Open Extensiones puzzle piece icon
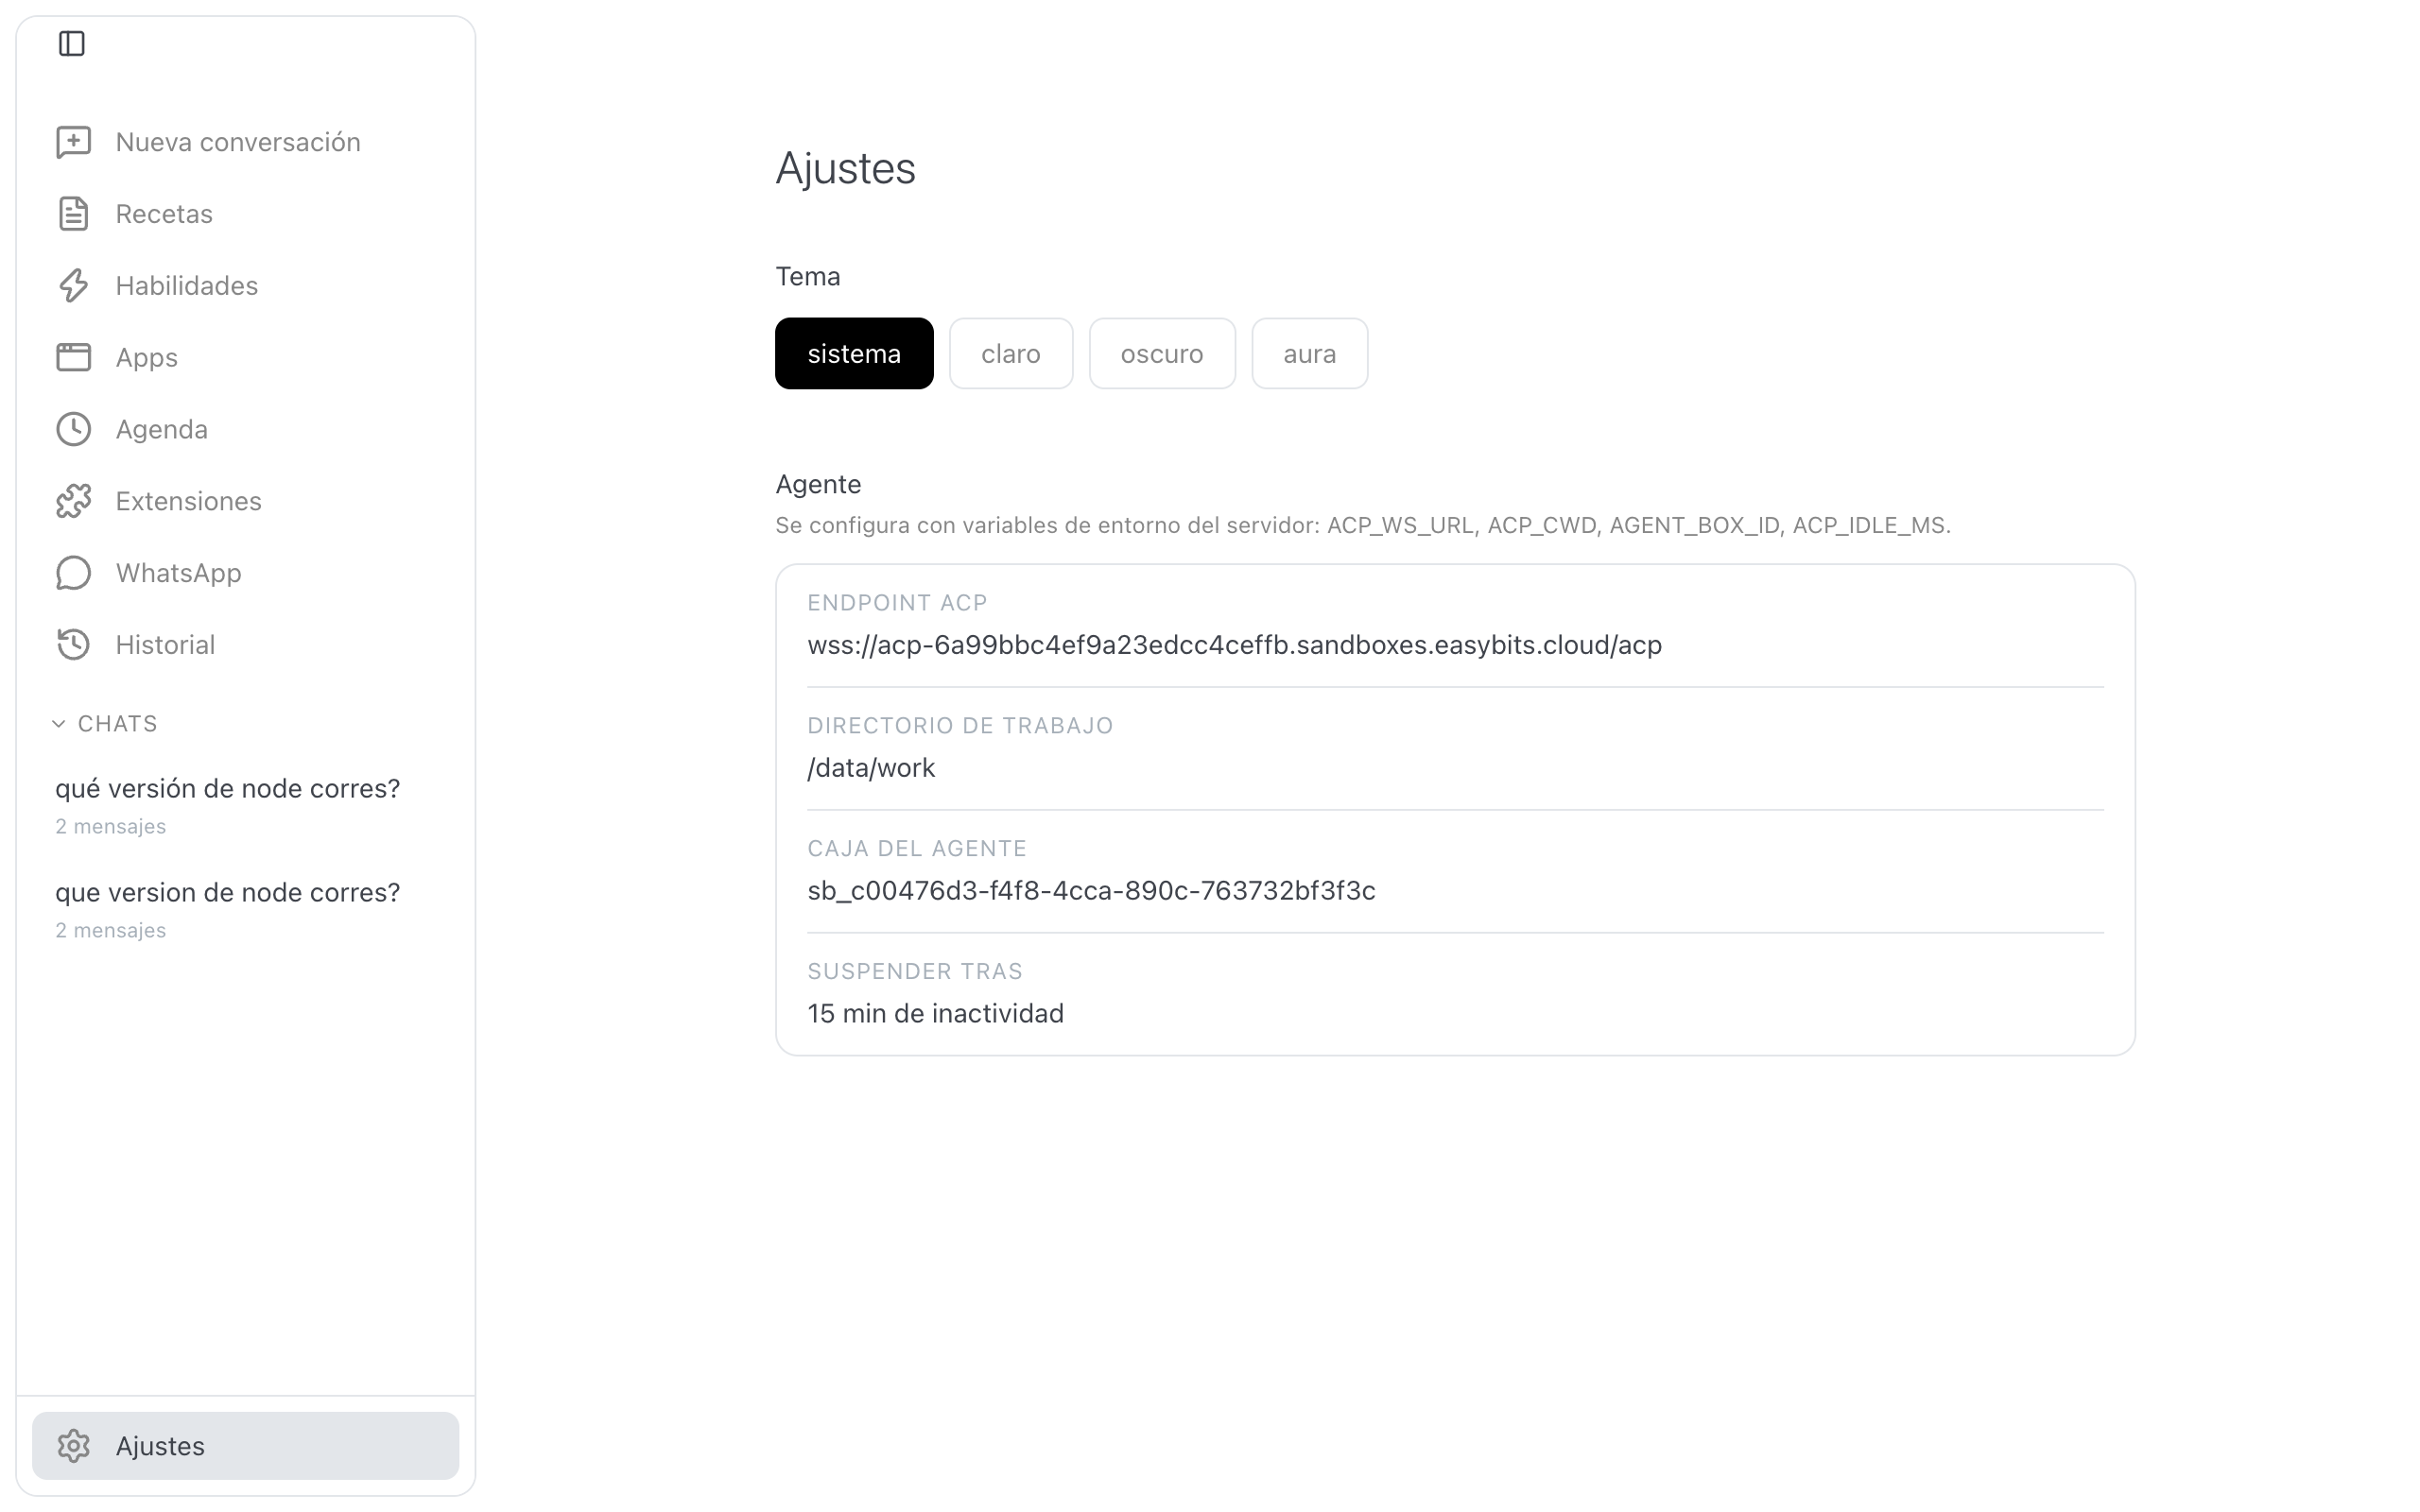Image resolution: width=2420 pixels, height=1512 pixels. point(73,501)
